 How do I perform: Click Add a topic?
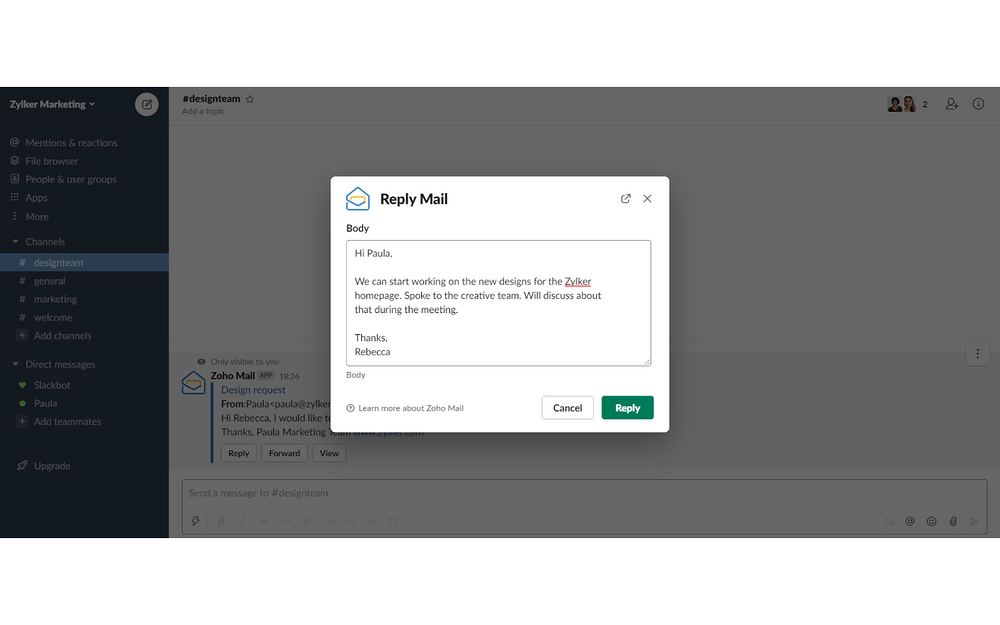pos(203,111)
